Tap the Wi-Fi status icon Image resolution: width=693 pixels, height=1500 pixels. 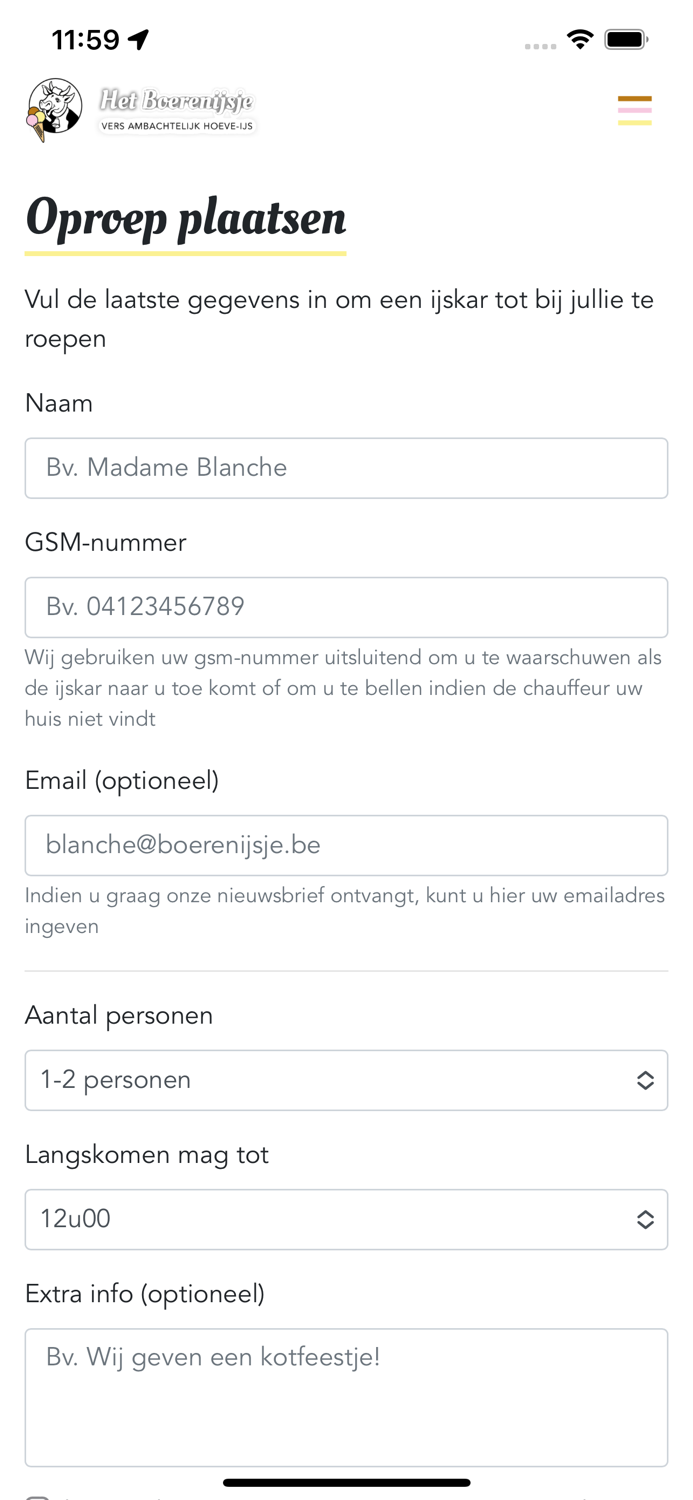(x=579, y=40)
